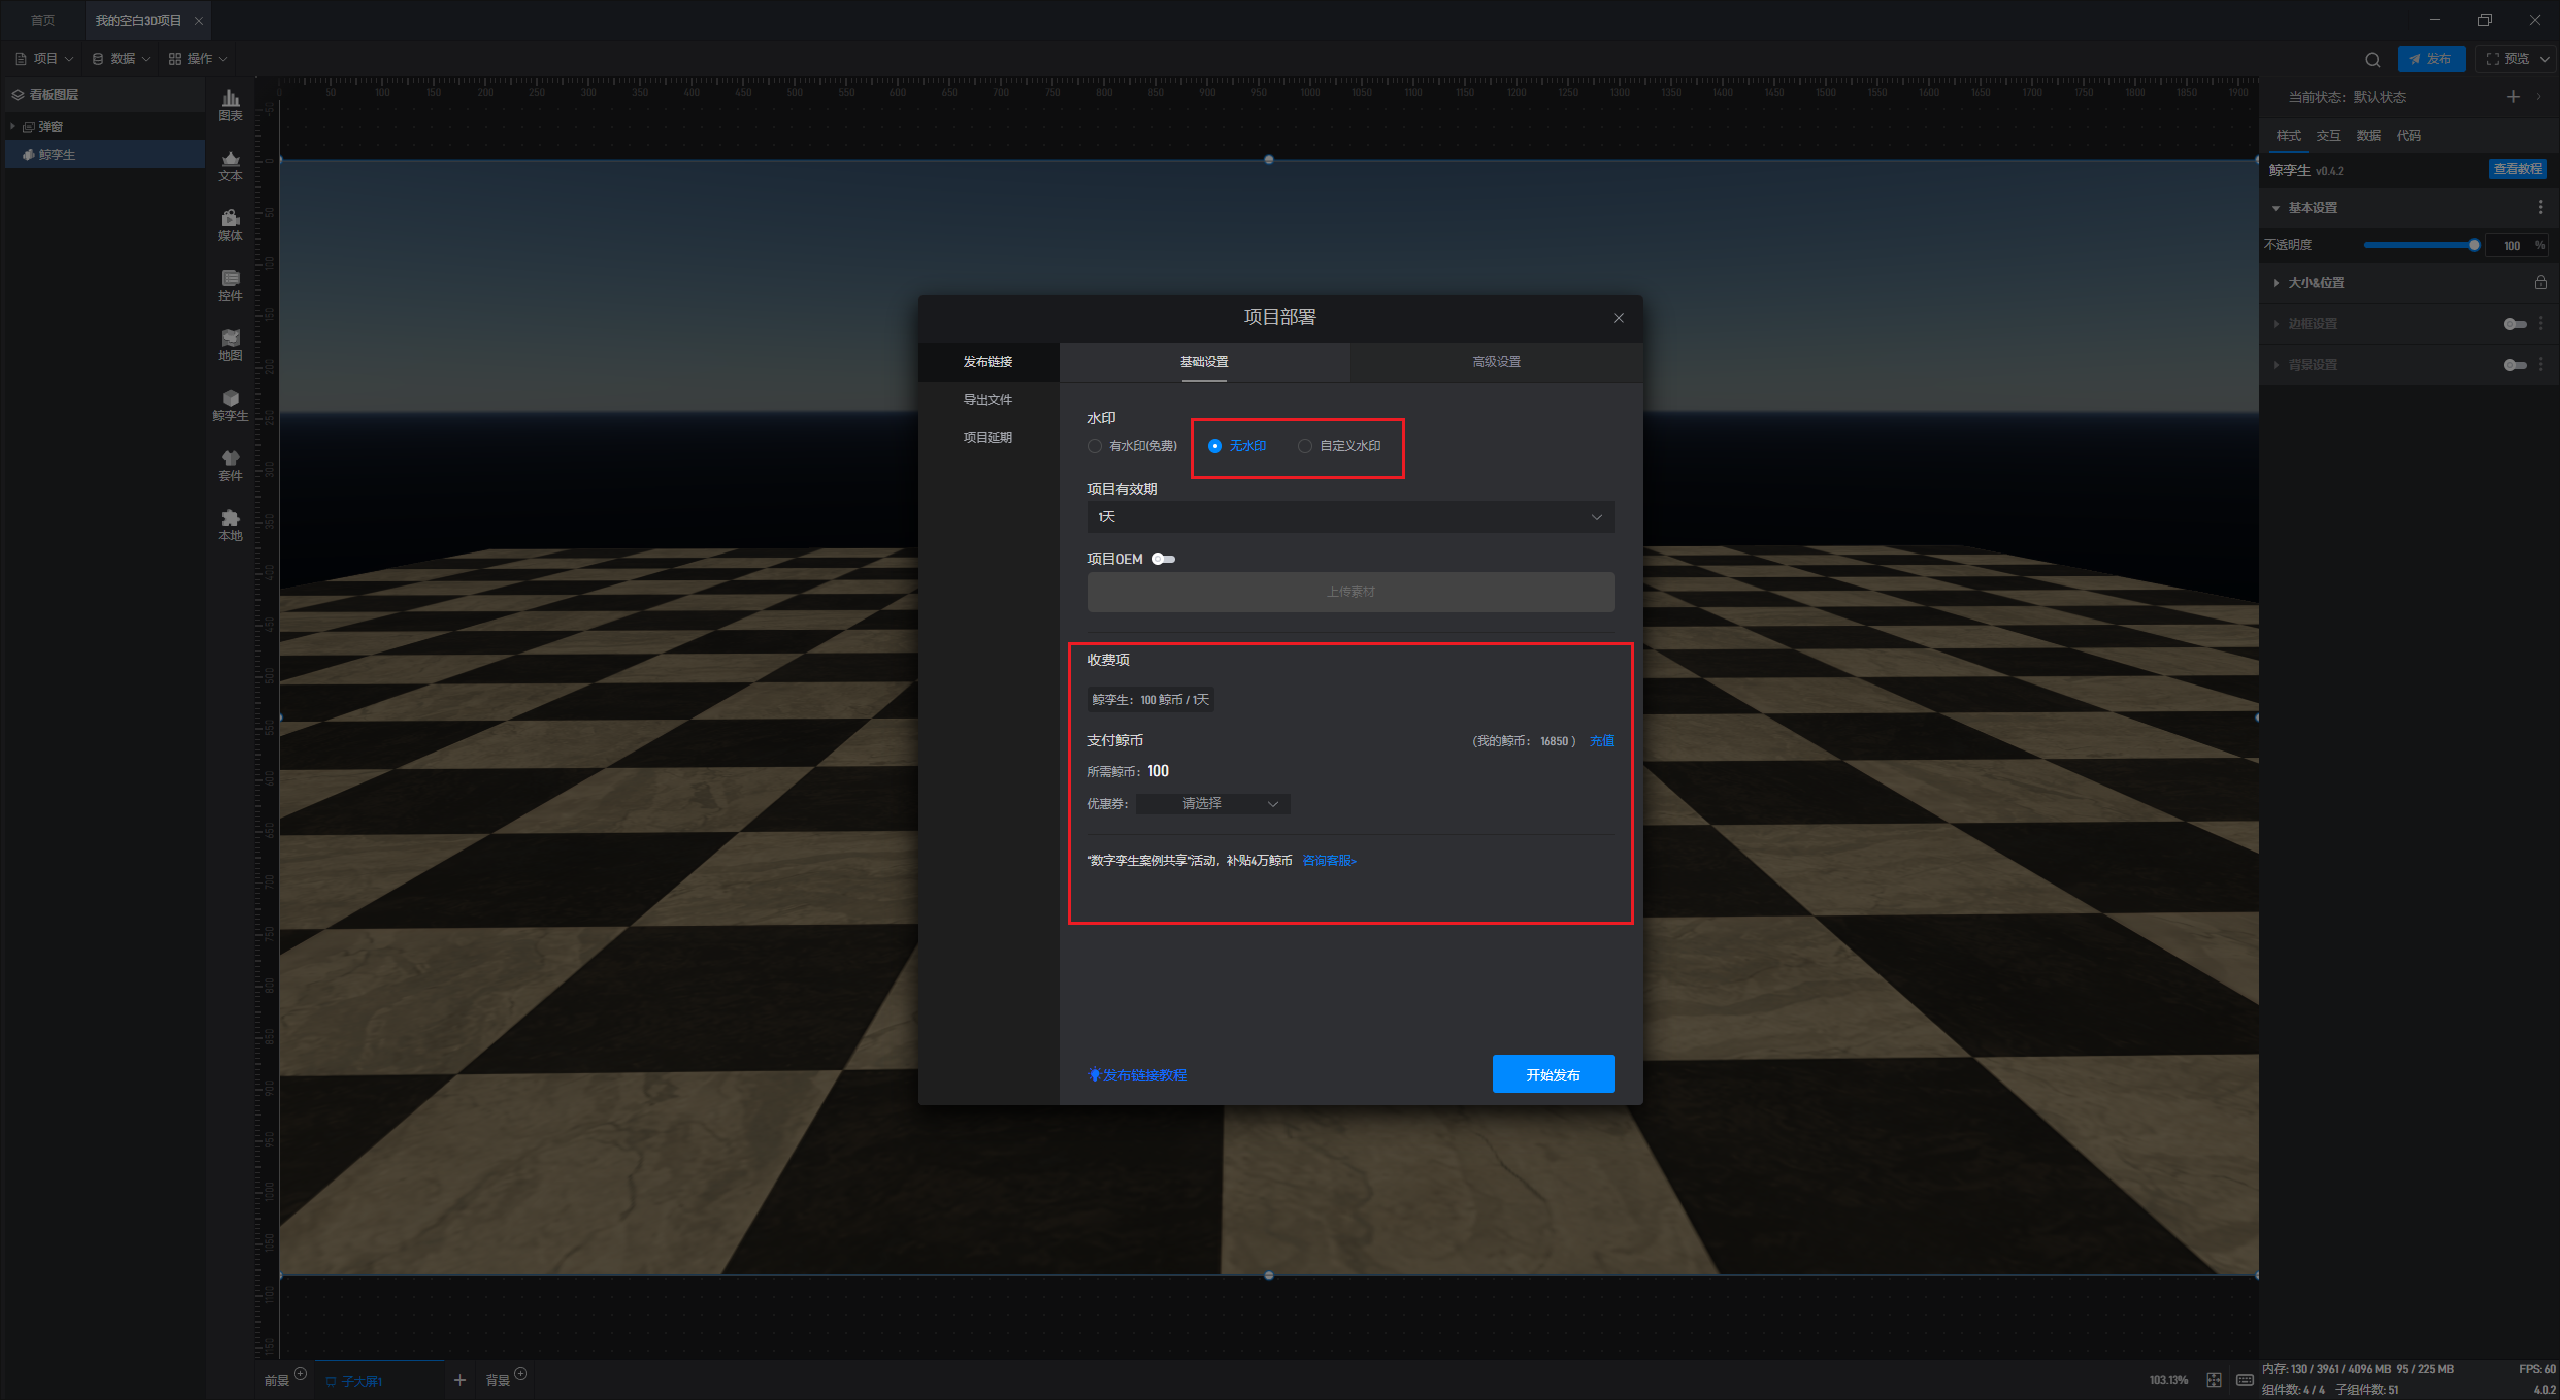
Task: Click the 开始发布 button
Action: coord(1553,1075)
